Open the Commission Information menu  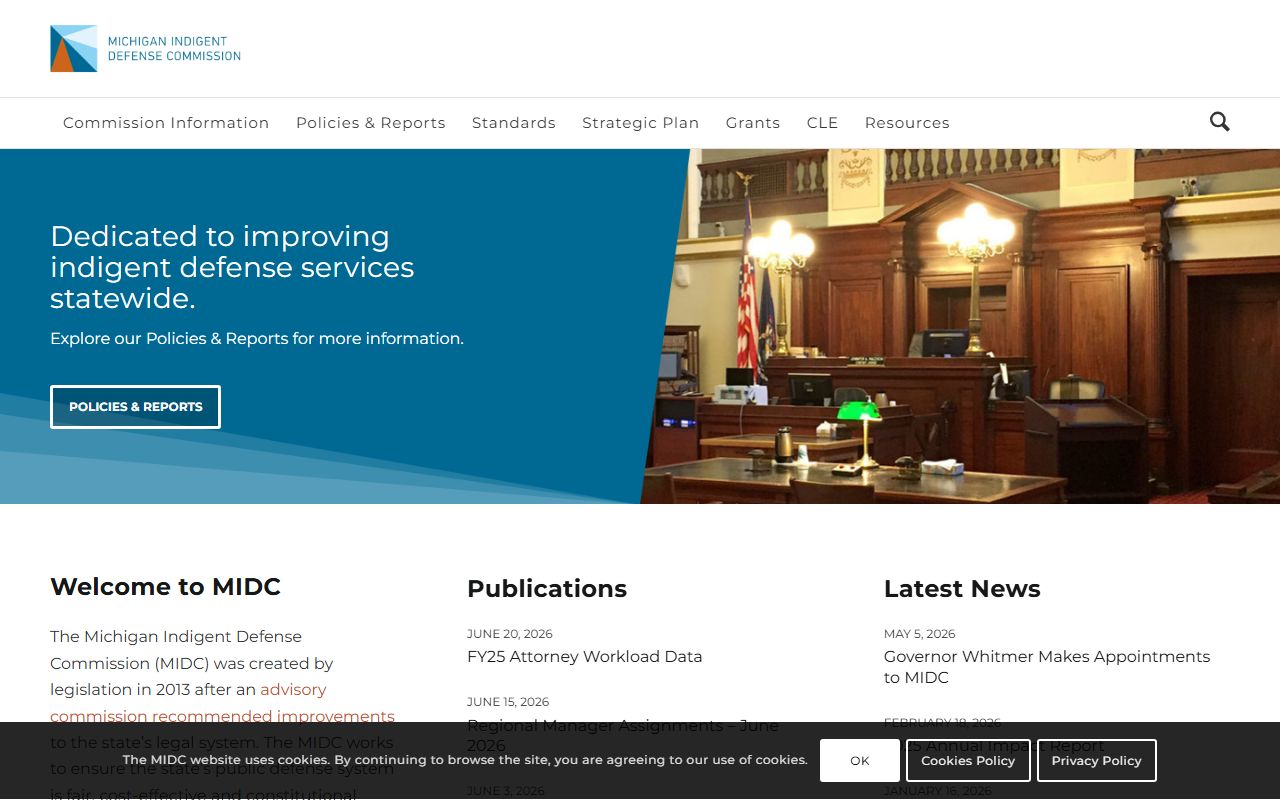point(166,123)
